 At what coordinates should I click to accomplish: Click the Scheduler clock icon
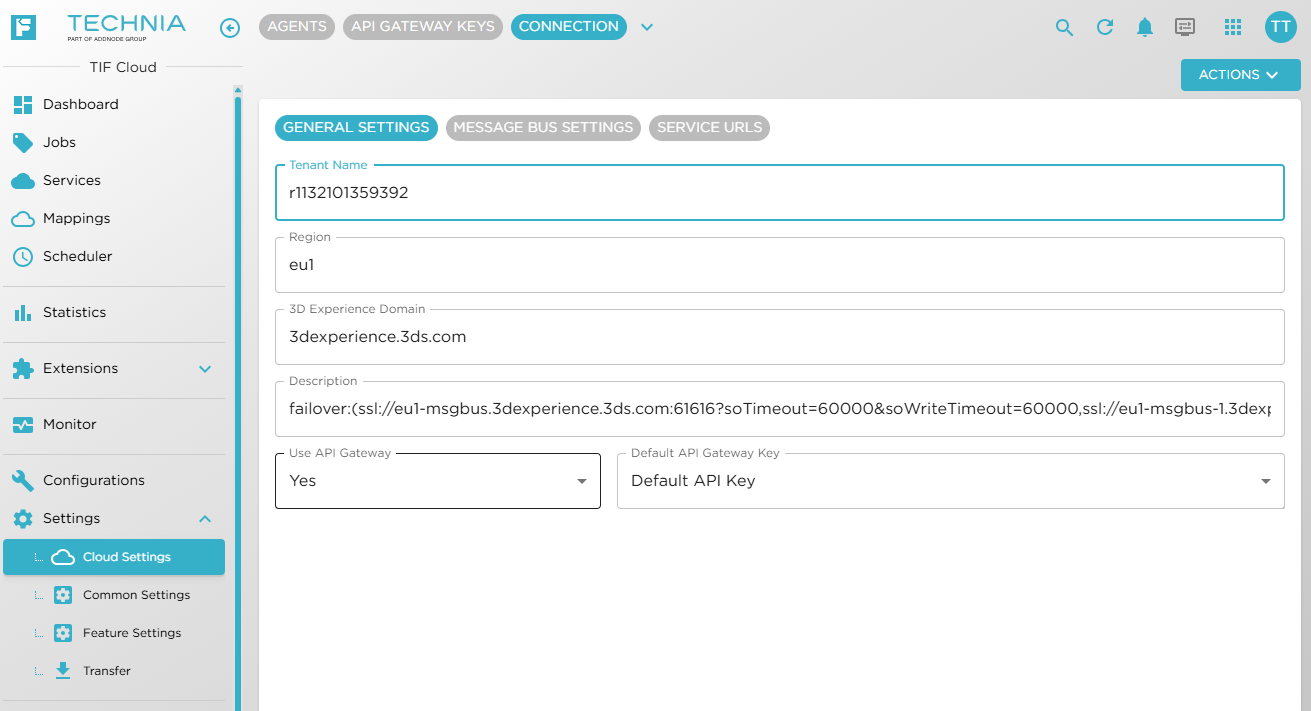pyautogui.click(x=23, y=257)
